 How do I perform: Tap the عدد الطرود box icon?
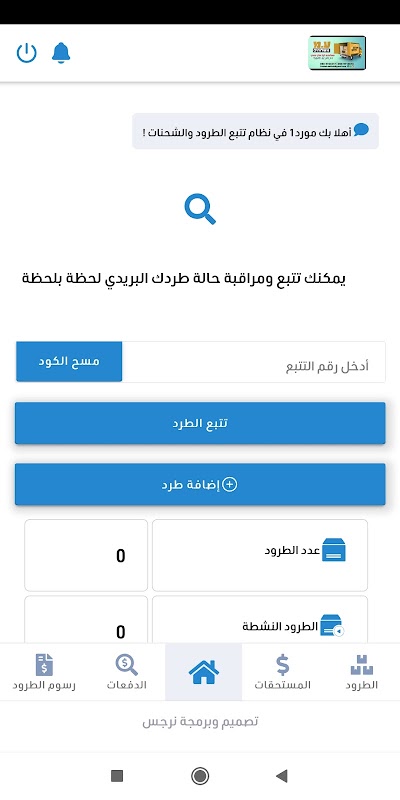(334, 551)
